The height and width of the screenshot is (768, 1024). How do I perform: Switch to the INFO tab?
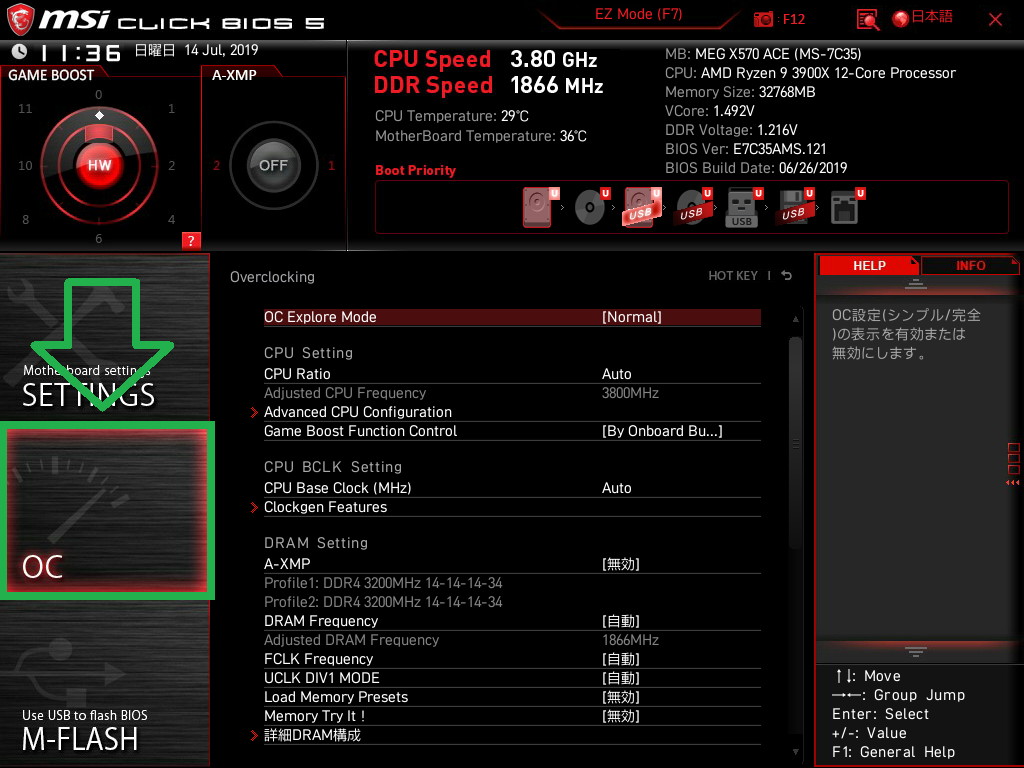click(x=970, y=266)
